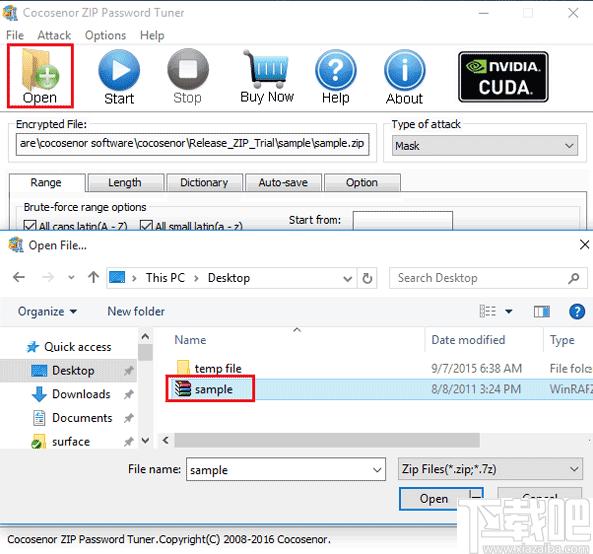Switch to the Auto-save tab
The width and height of the screenshot is (593, 554).
point(283,183)
